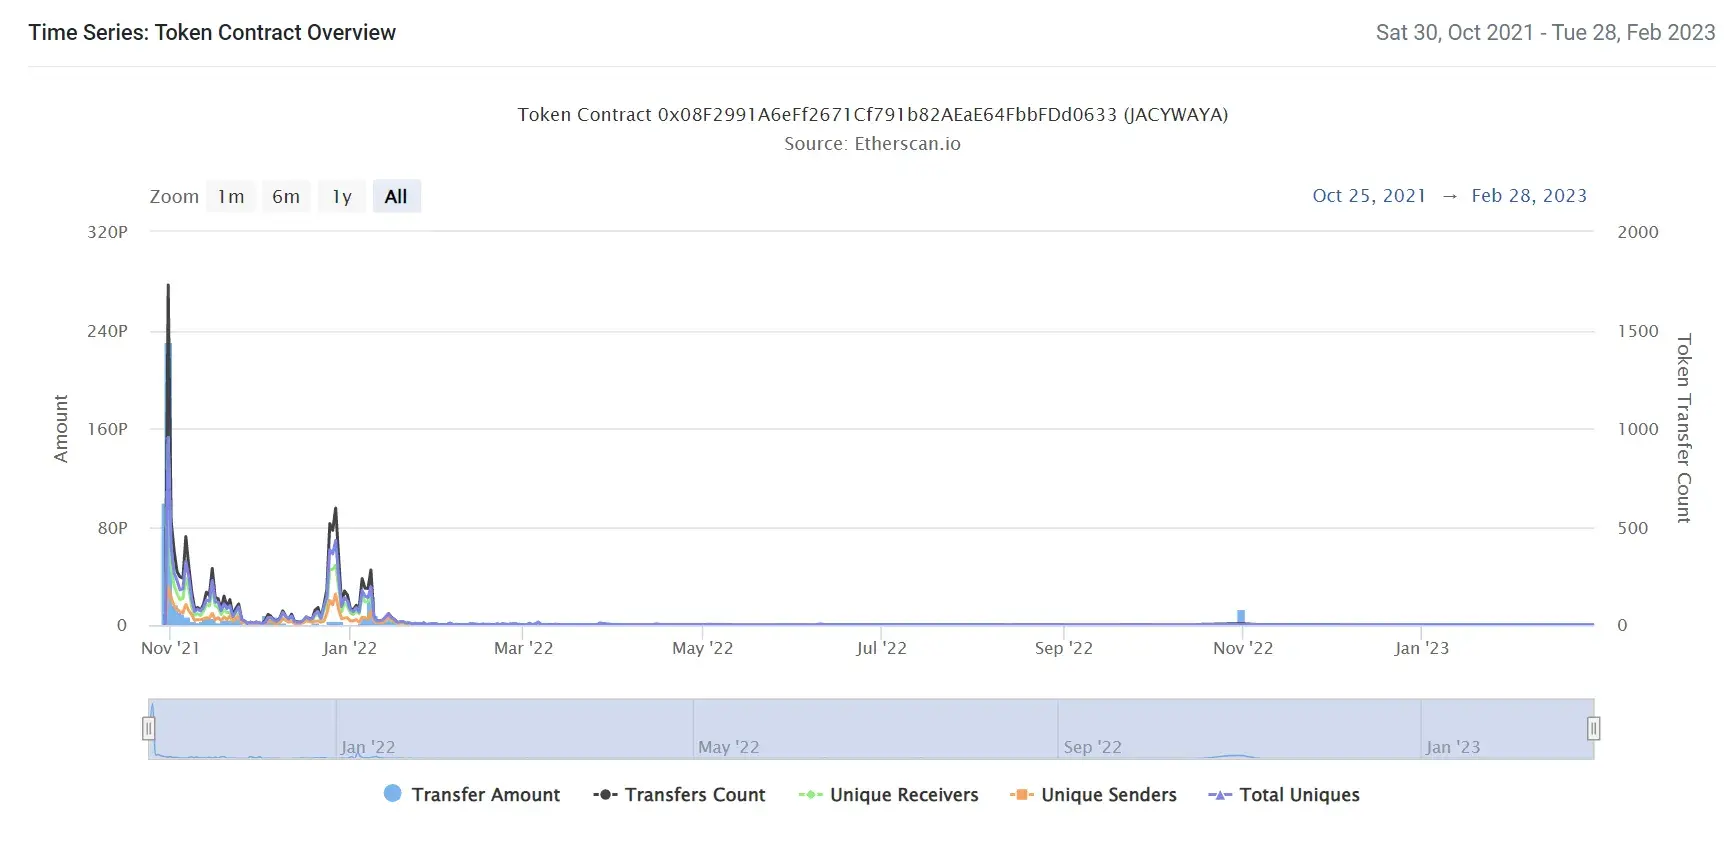Click the Unique Senders orange legend marker
The width and height of the screenshot is (1725, 865).
1021,795
